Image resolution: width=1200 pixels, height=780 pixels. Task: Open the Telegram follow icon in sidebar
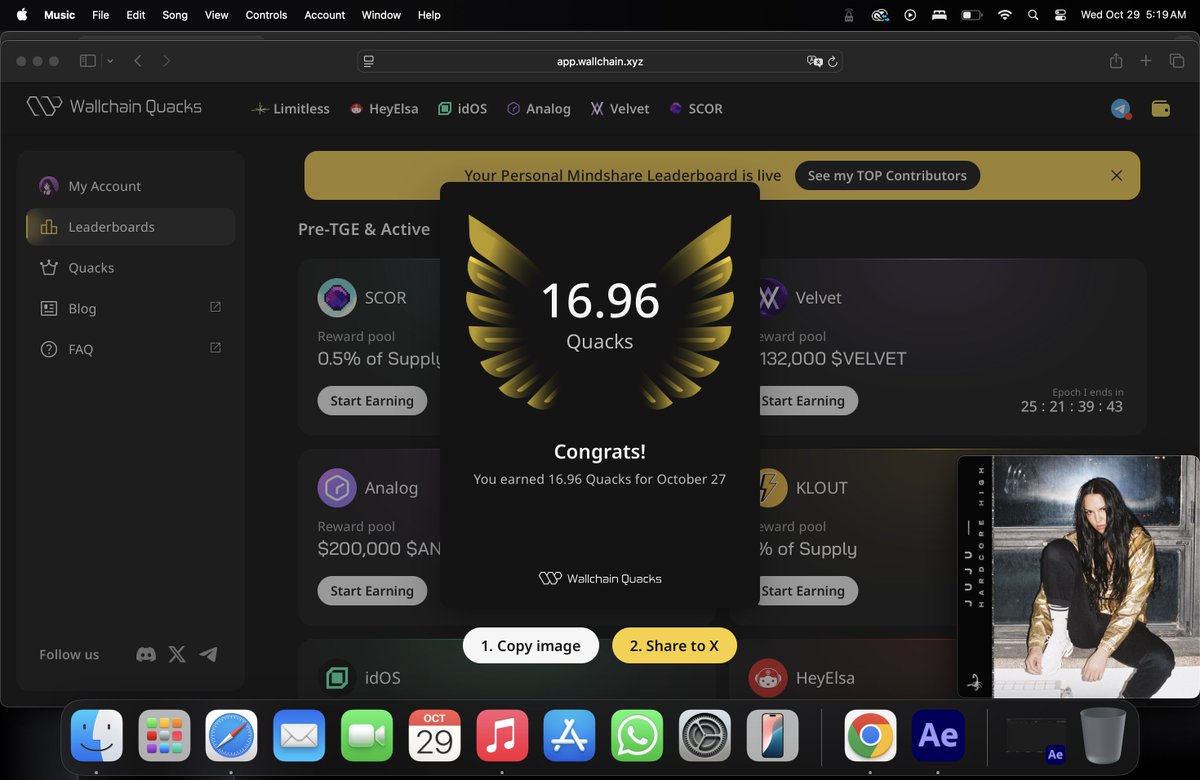(x=208, y=654)
